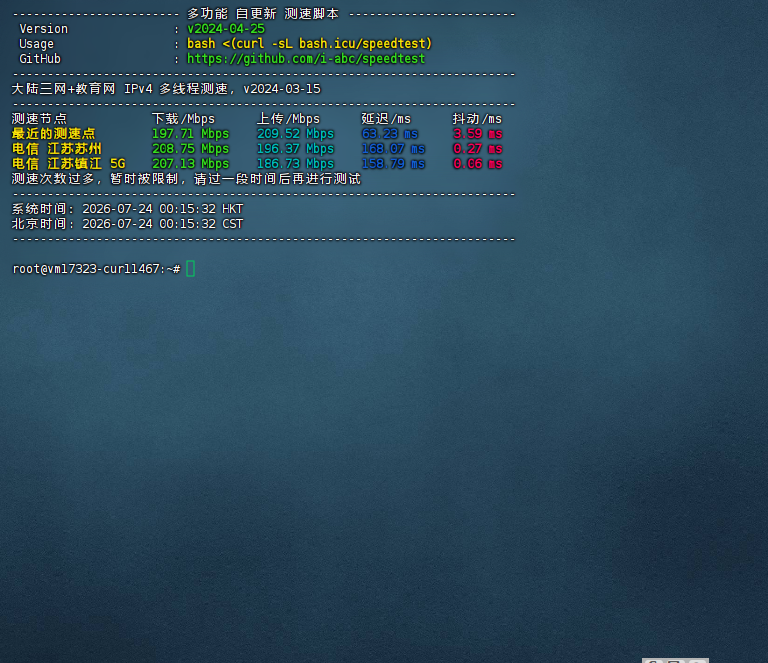Click download speed 208.75 Mbps
The image size is (768, 663).
tap(191, 148)
